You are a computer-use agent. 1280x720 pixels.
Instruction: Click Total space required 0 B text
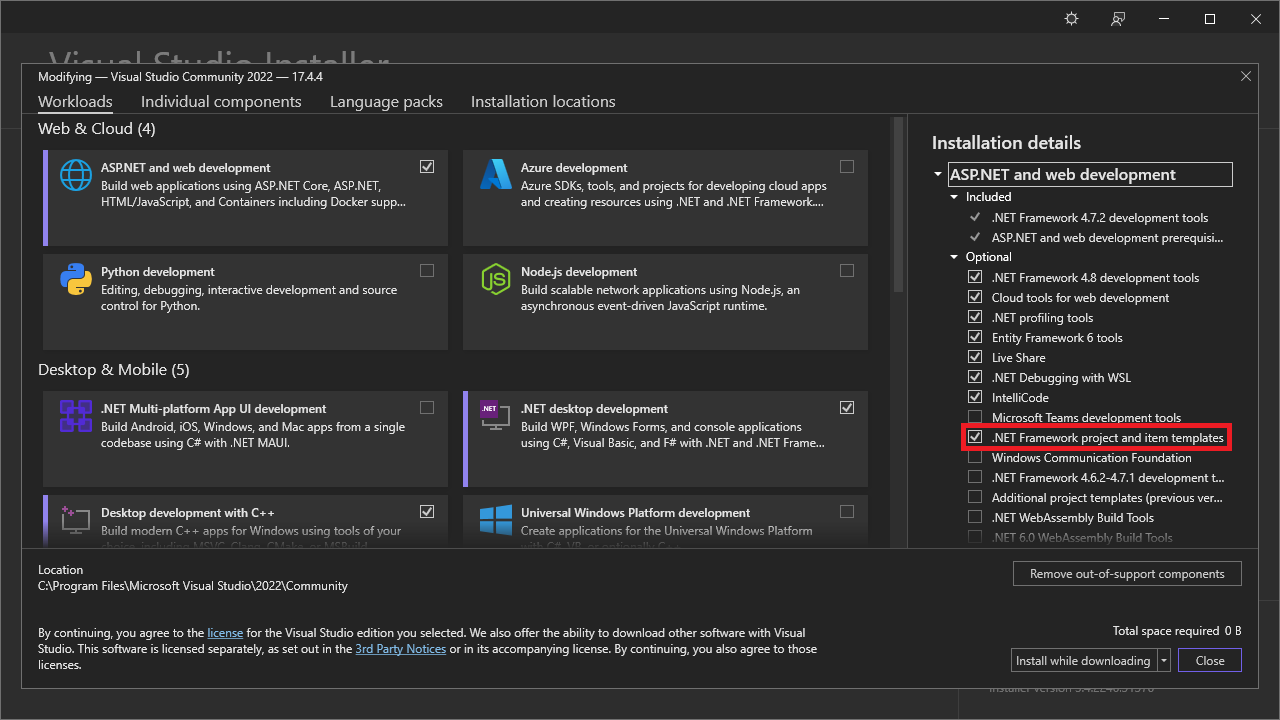coord(1177,631)
